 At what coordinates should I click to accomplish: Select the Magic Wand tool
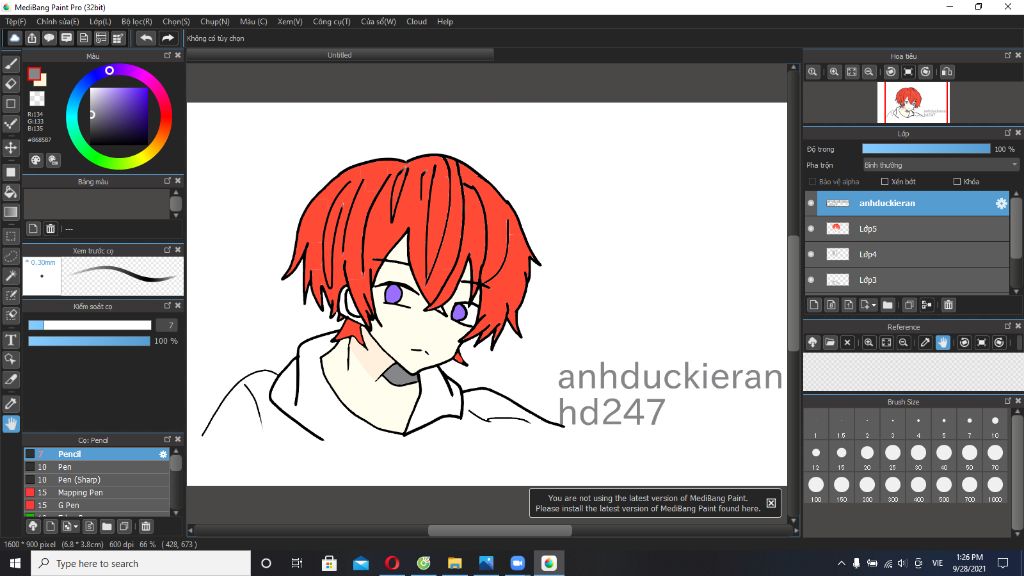[10, 276]
